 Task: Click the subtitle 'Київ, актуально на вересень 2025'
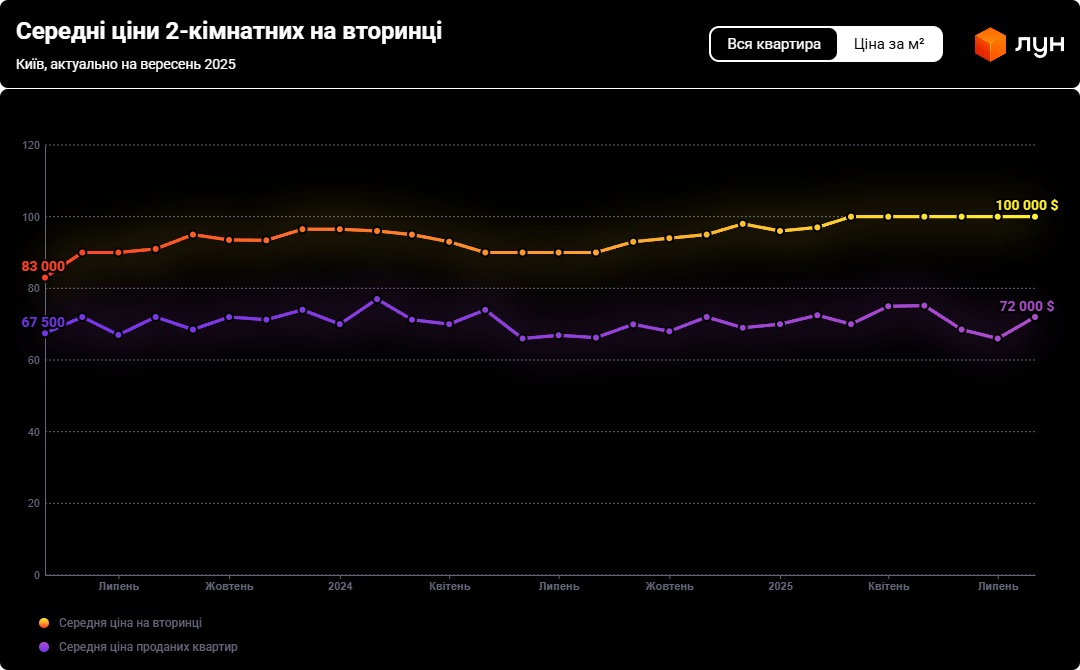pyautogui.click(x=126, y=64)
